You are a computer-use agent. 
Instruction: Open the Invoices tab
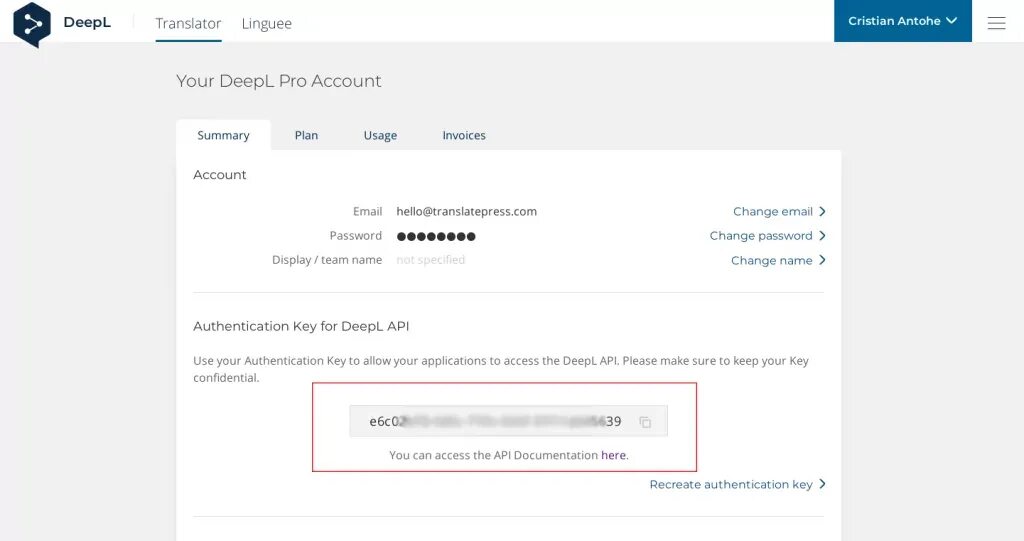464,135
